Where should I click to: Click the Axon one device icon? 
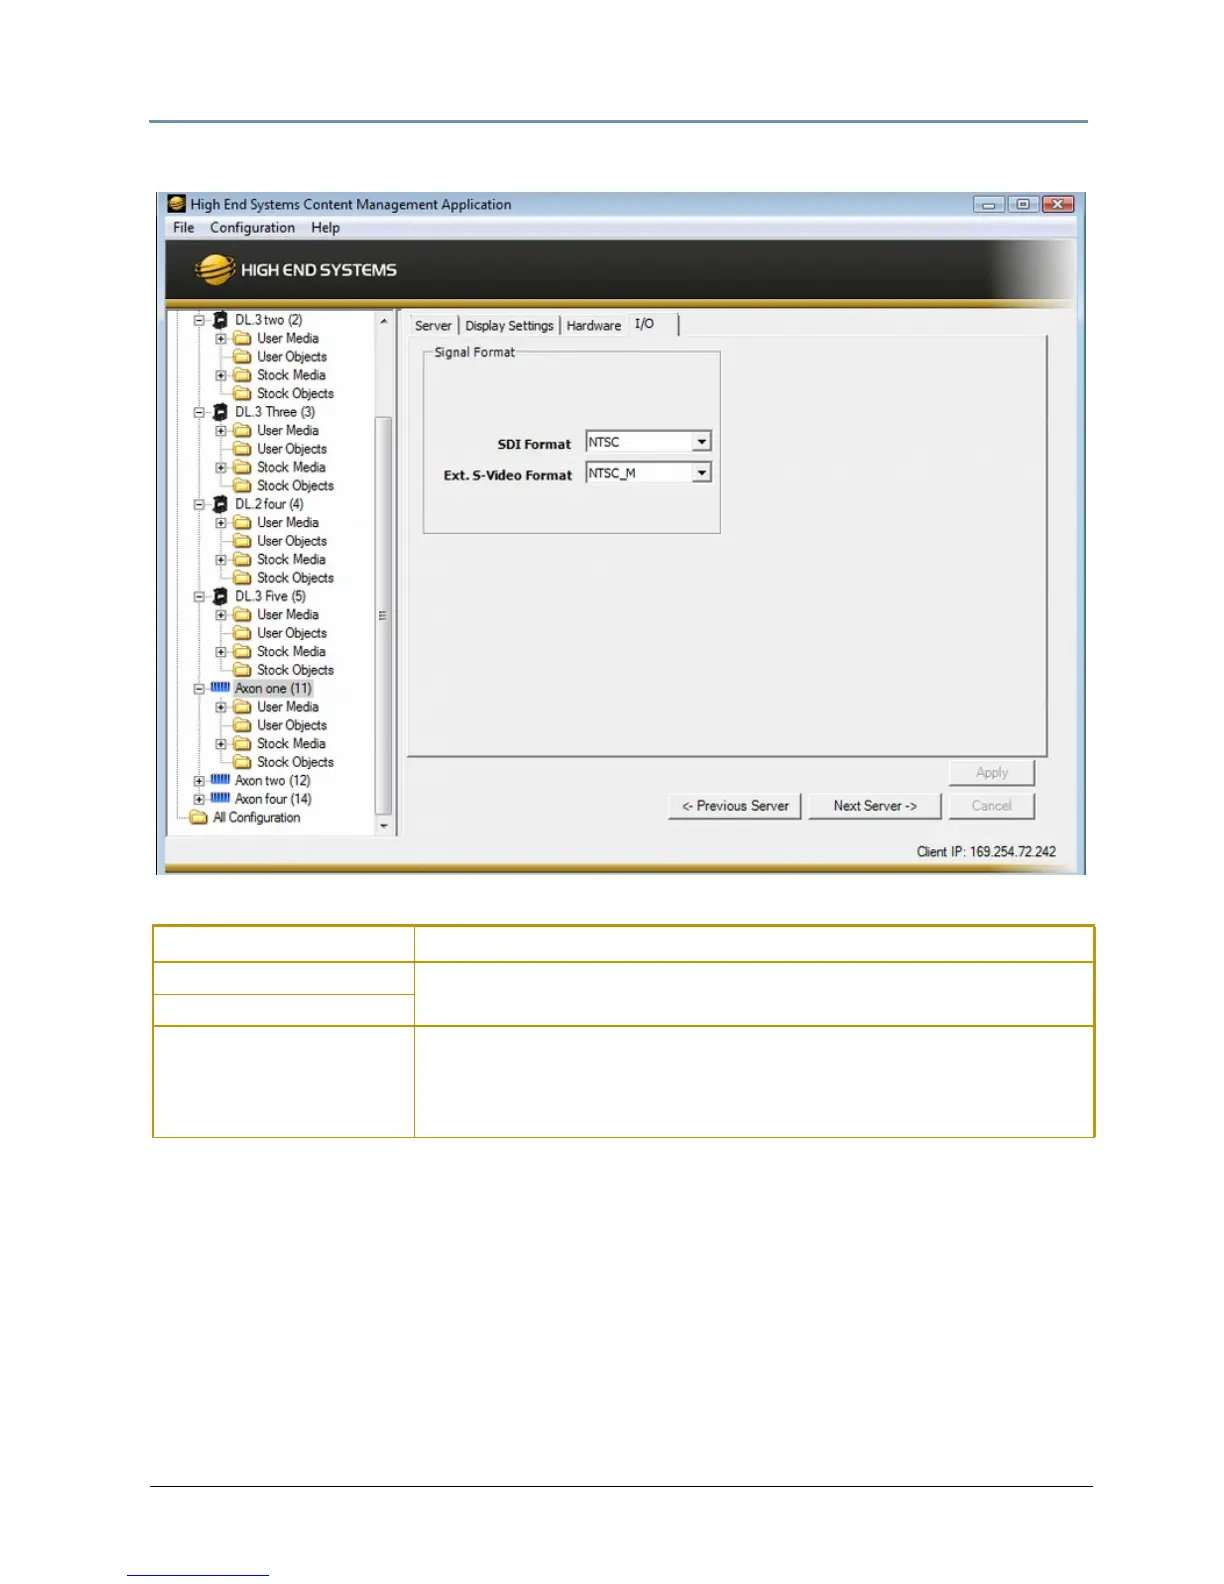click(220, 688)
